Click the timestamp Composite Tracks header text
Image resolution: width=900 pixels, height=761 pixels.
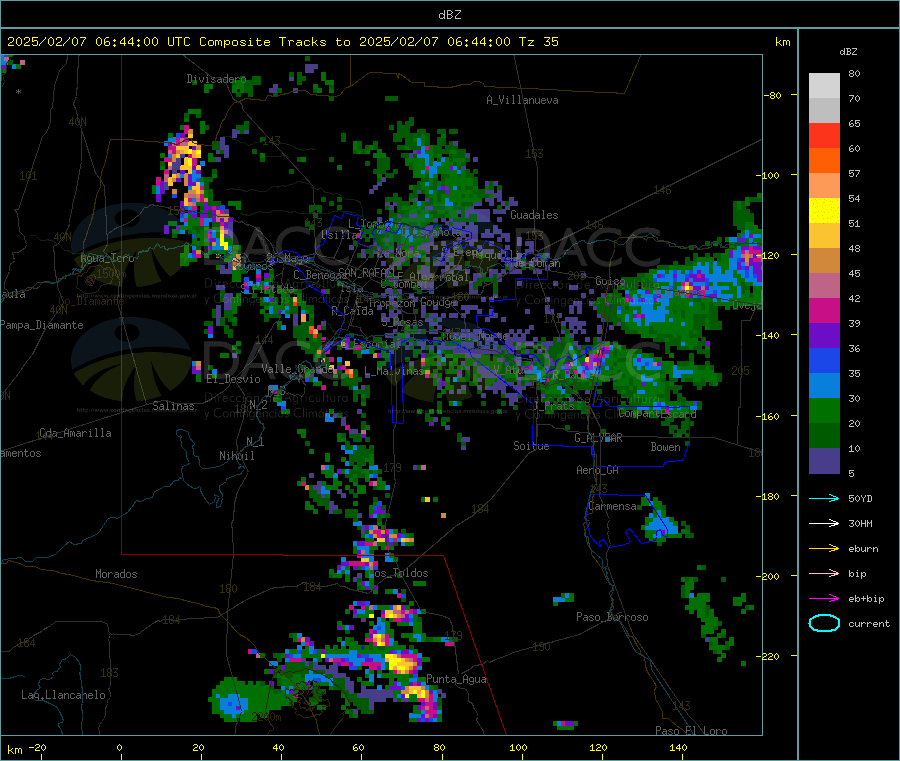tap(282, 42)
